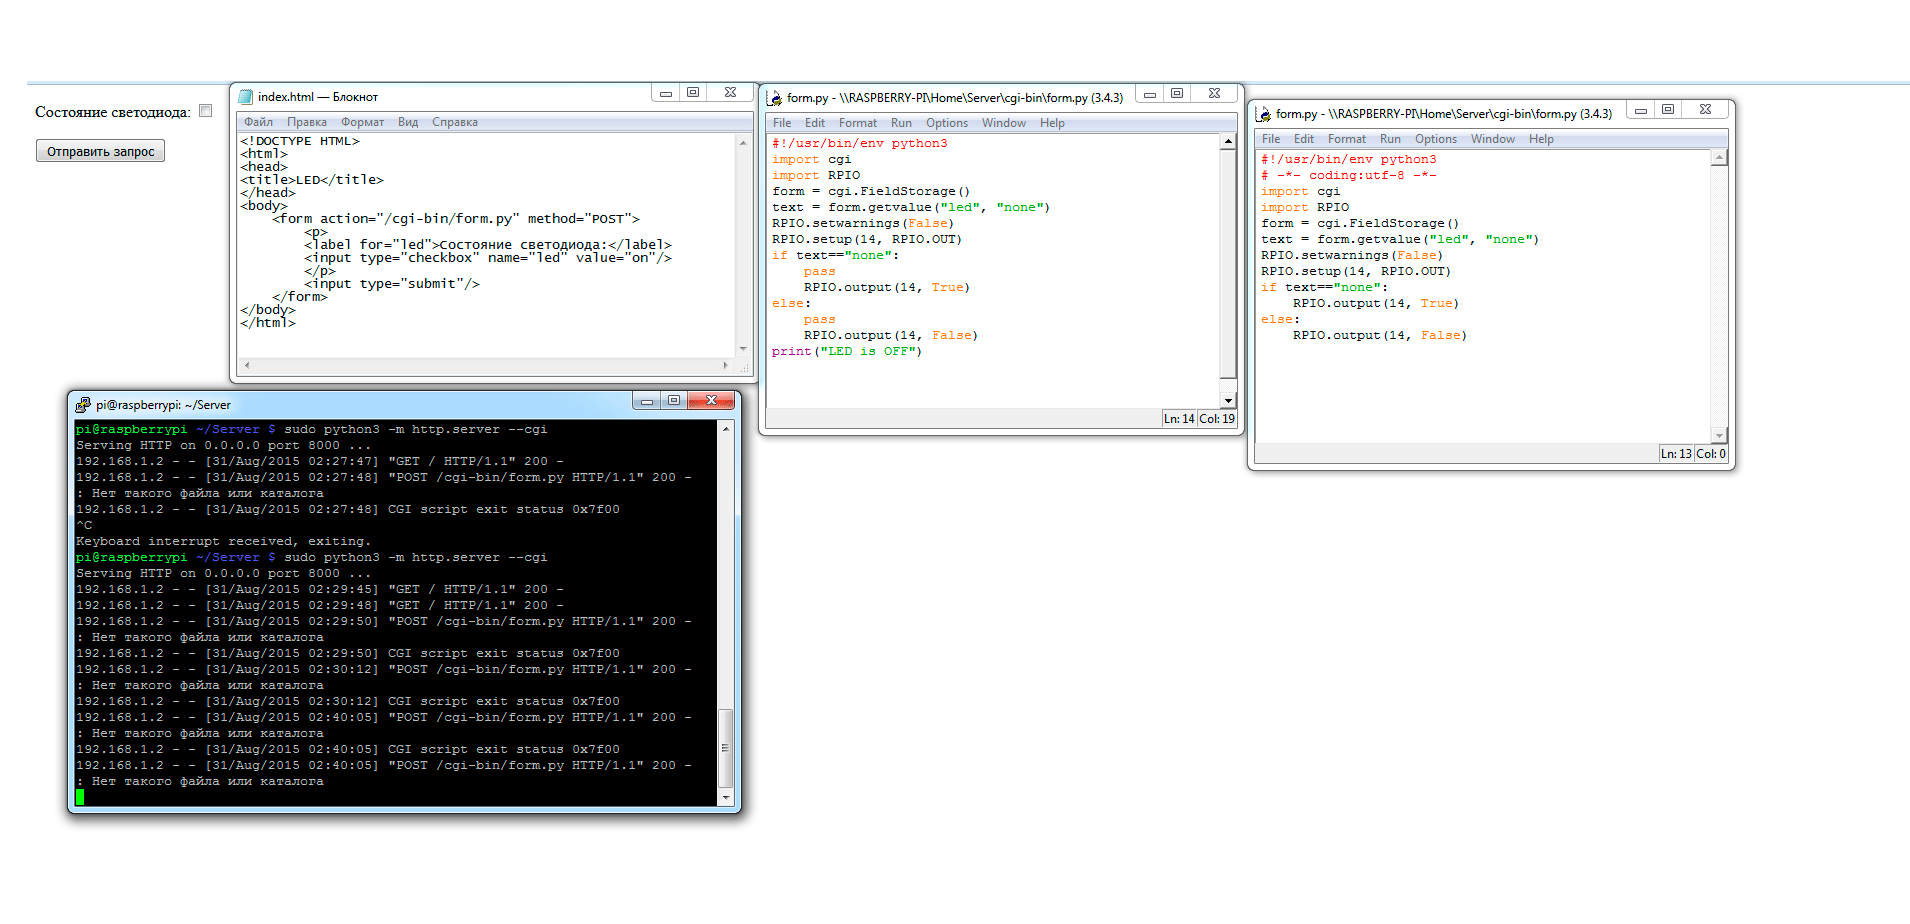
Task: Click scroll down arrow in PuTTY terminal
Action: pos(726,798)
